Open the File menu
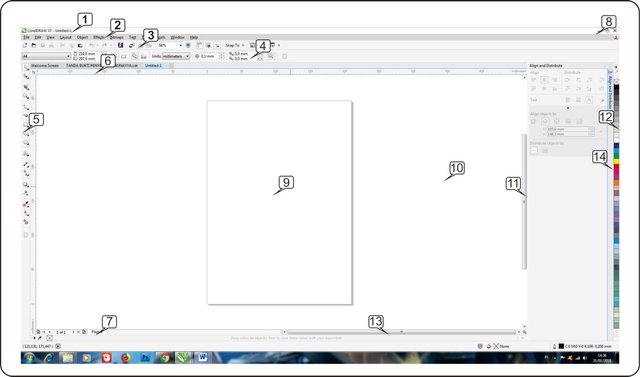Screen dimensions: 640x377 27,37
